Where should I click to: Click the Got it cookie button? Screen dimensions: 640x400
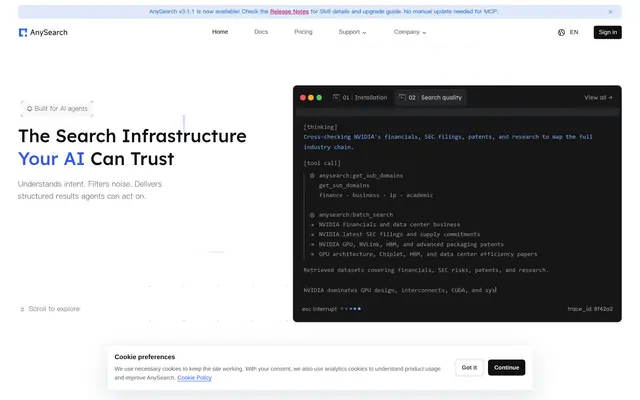[x=469, y=368]
